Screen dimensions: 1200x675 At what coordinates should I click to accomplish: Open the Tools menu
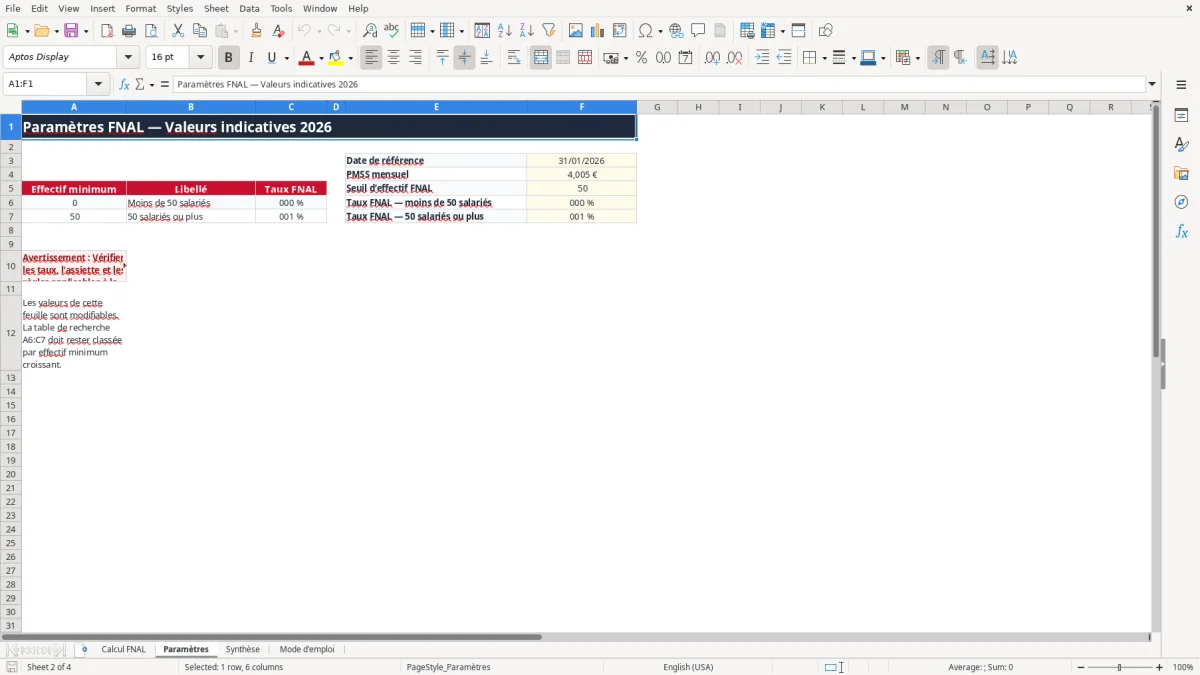pos(281,8)
